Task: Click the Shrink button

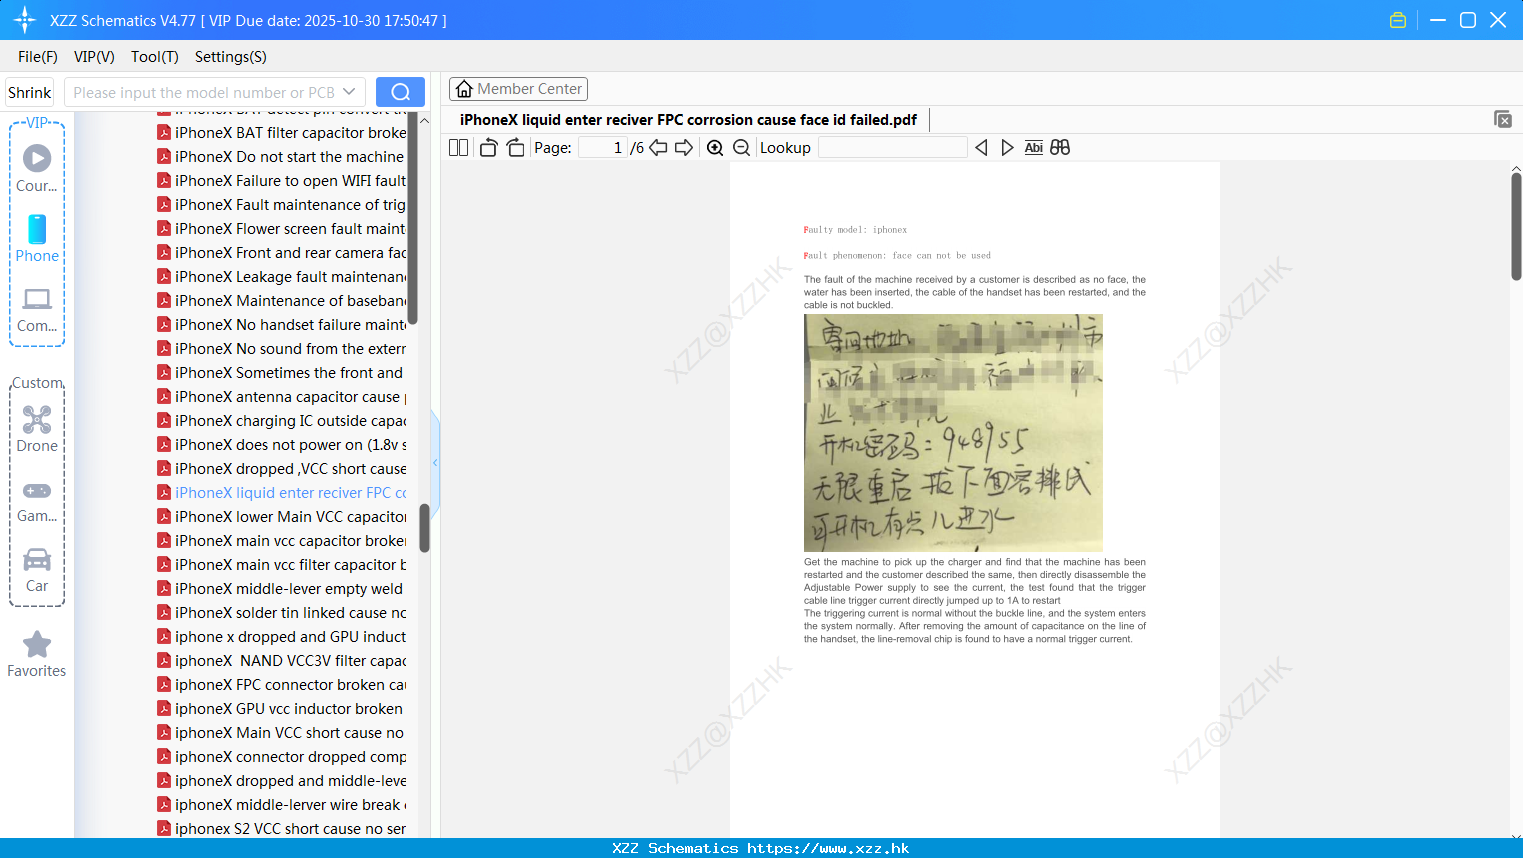Action: 29,92
